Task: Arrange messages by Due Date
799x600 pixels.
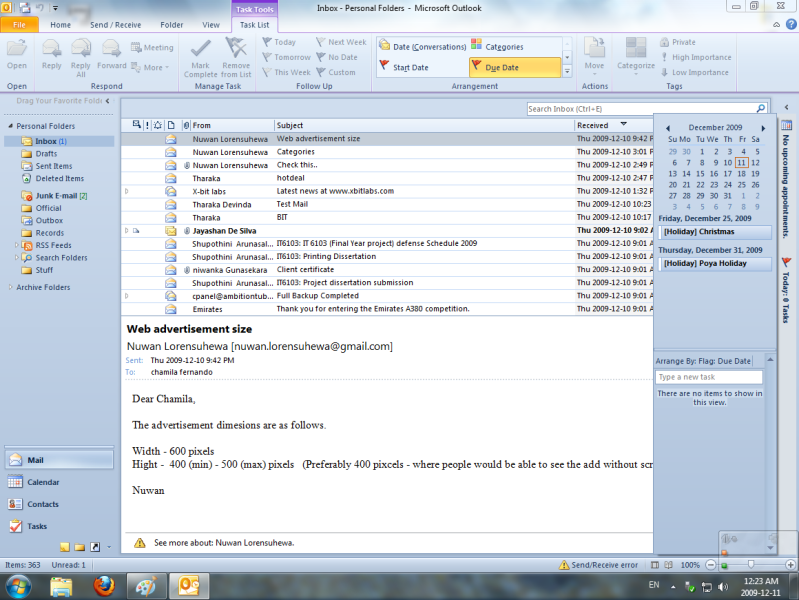Action: click(515, 67)
